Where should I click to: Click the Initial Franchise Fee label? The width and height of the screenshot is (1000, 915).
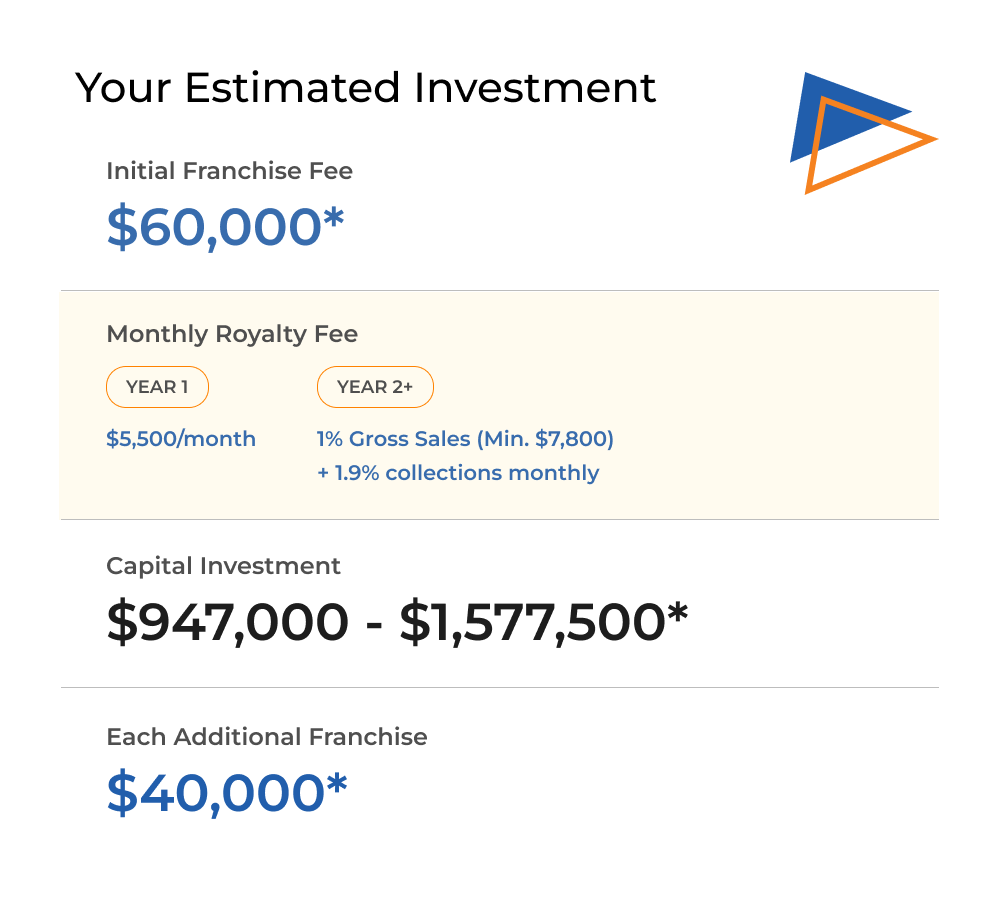click(230, 171)
